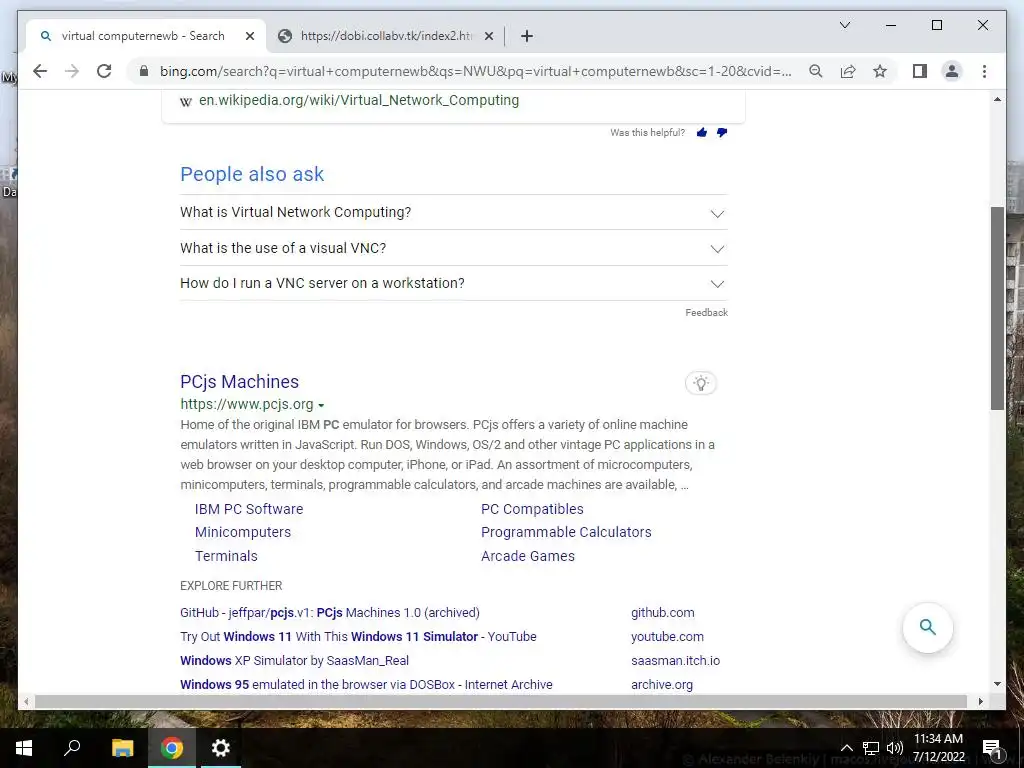Open the Chrome side panel

(x=920, y=71)
